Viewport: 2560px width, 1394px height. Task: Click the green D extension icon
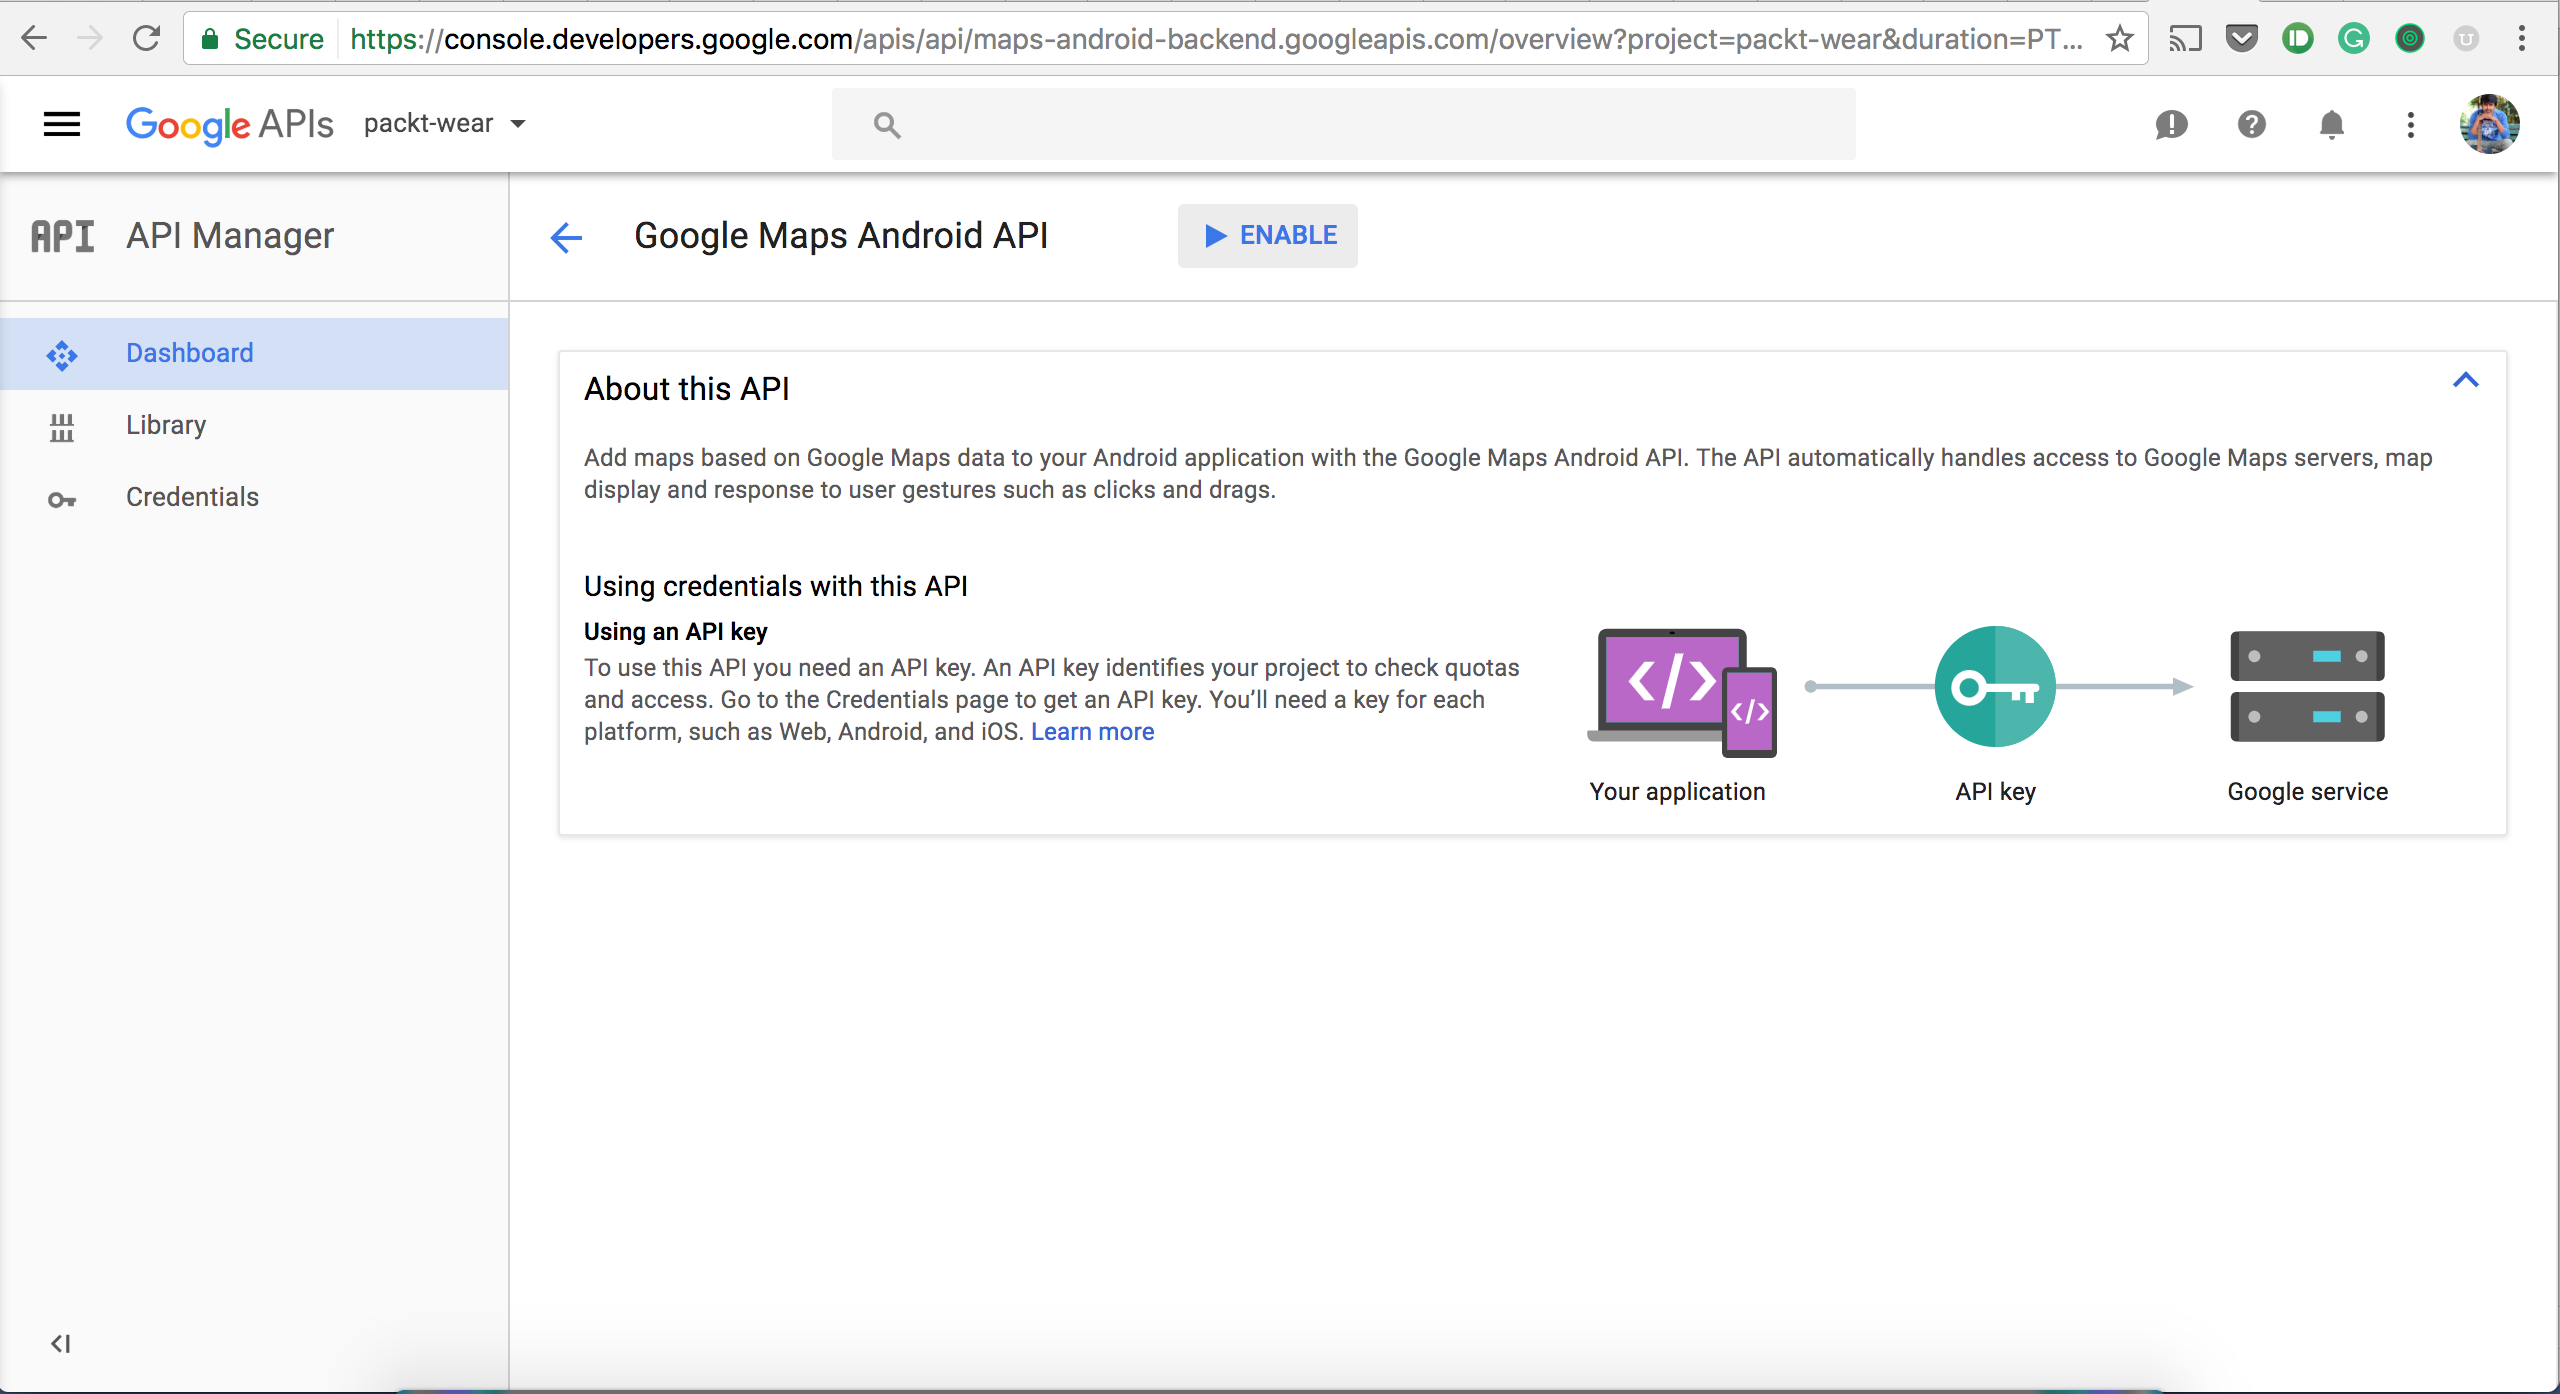[x=2298, y=39]
